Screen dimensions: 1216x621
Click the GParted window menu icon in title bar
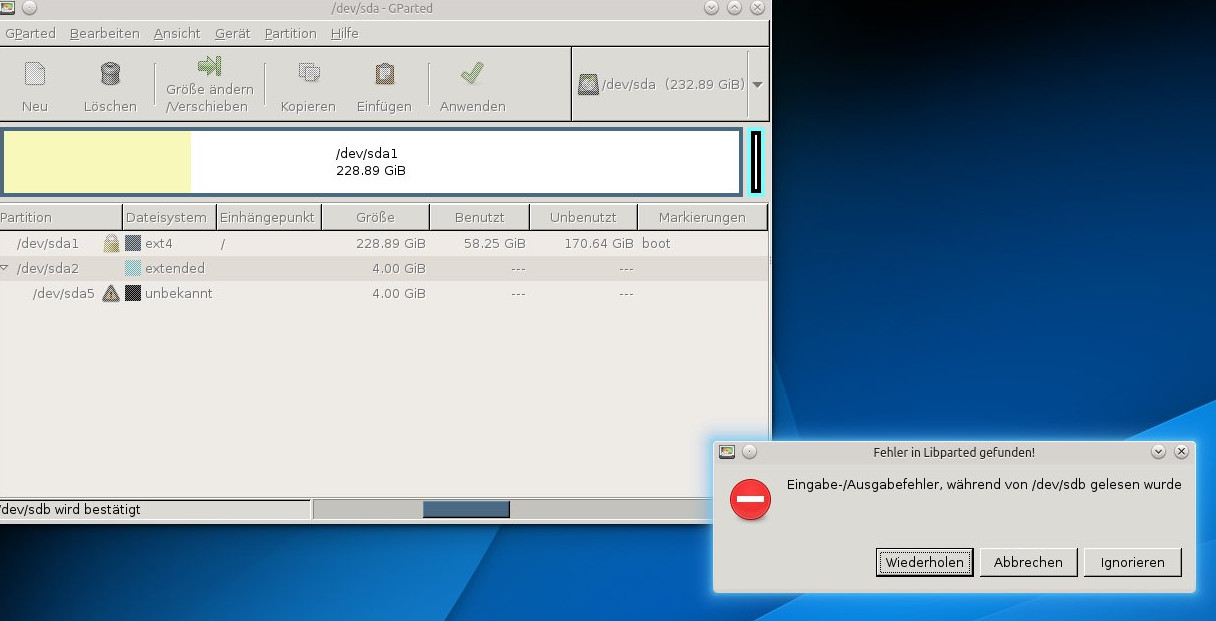pyautogui.click(x=8, y=8)
